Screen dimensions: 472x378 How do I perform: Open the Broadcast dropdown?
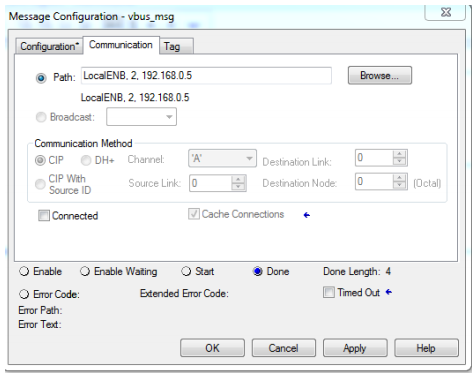tap(141, 117)
